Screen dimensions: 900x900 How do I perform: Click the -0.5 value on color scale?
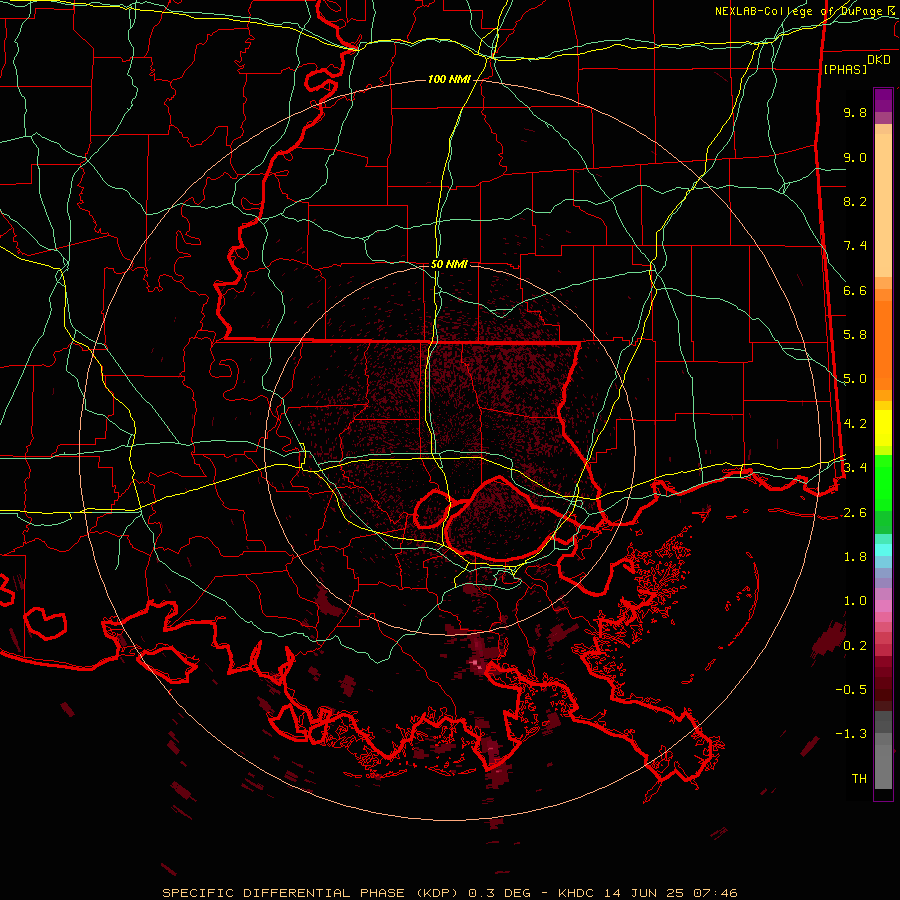(x=851, y=690)
